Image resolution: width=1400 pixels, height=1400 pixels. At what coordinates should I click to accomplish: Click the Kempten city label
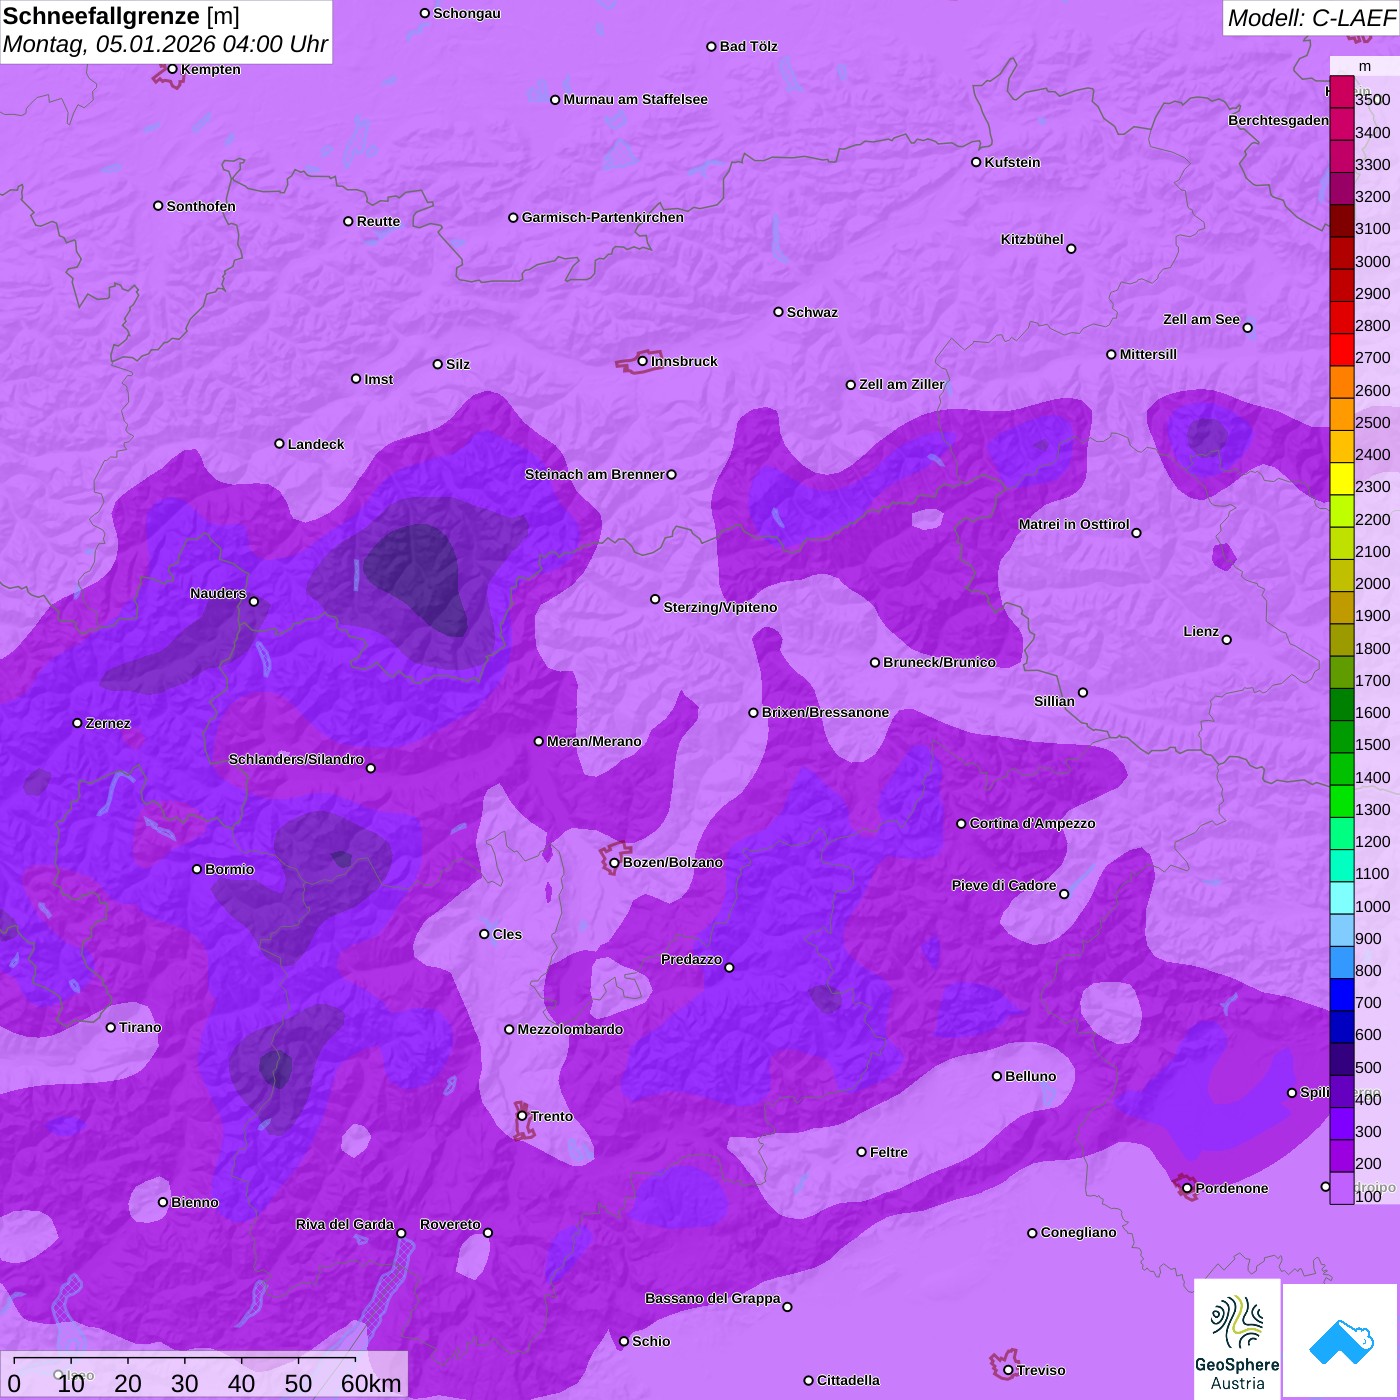[x=211, y=69]
